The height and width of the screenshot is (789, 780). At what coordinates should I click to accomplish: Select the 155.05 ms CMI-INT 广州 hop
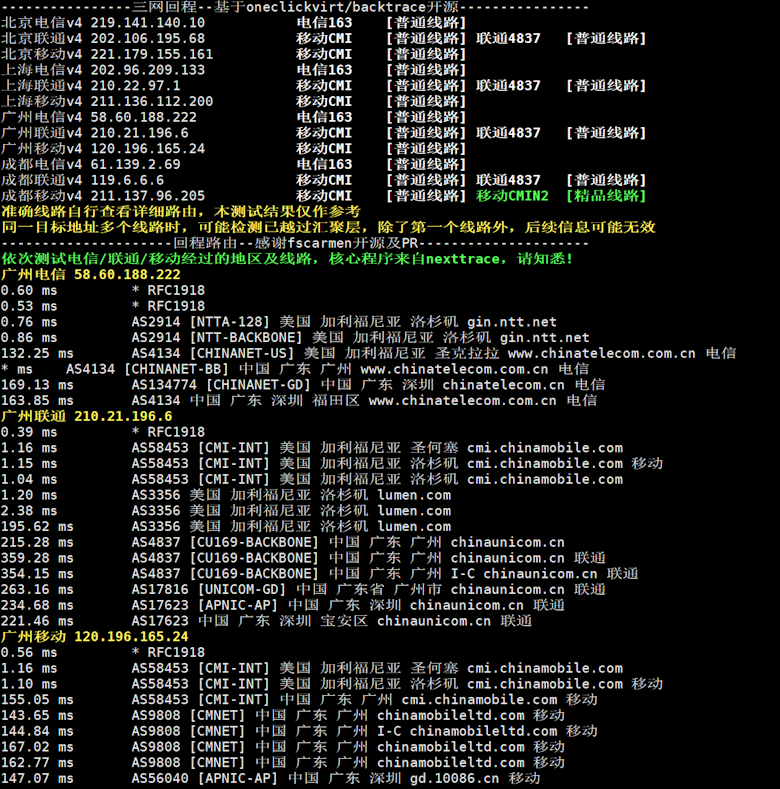[x=299, y=699]
